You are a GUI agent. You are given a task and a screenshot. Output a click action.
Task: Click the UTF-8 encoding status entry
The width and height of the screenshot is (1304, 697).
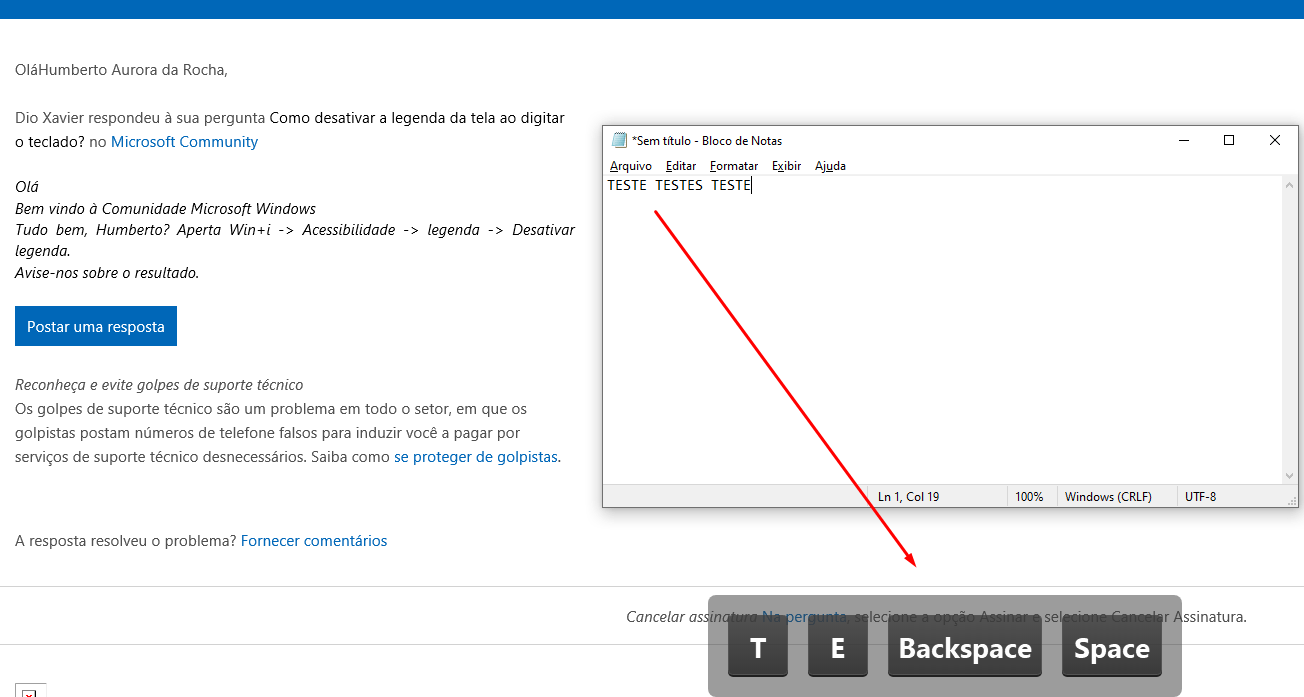coord(1200,496)
